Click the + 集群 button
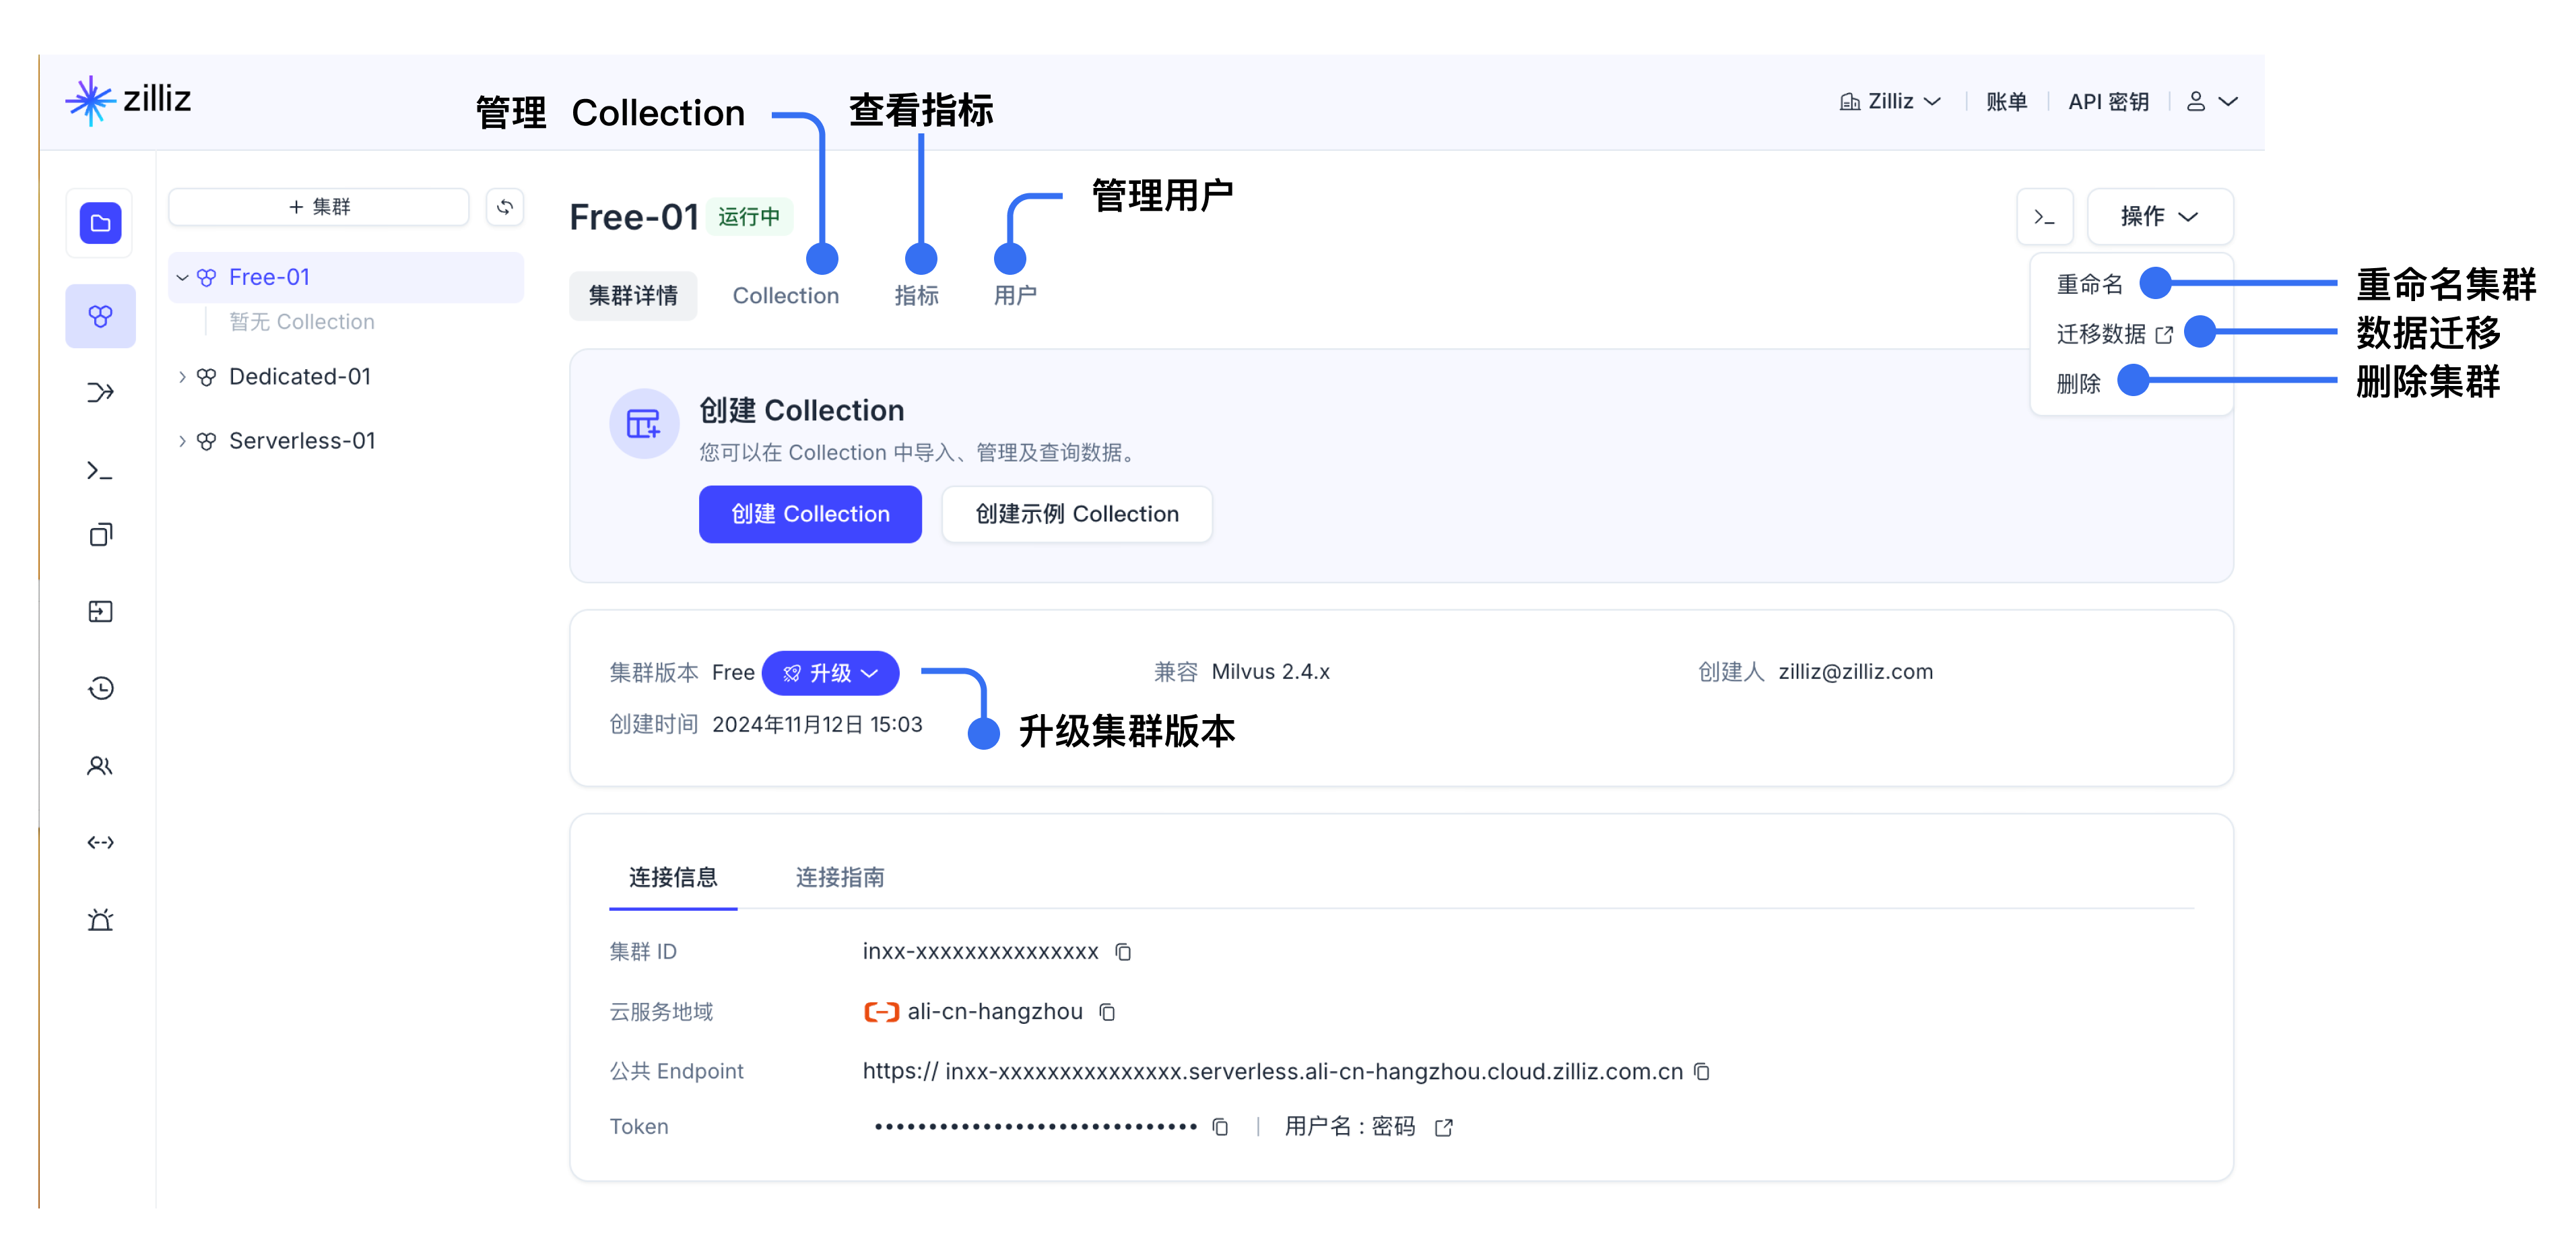This screenshot has height=1259, width=2576. (x=319, y=207)
